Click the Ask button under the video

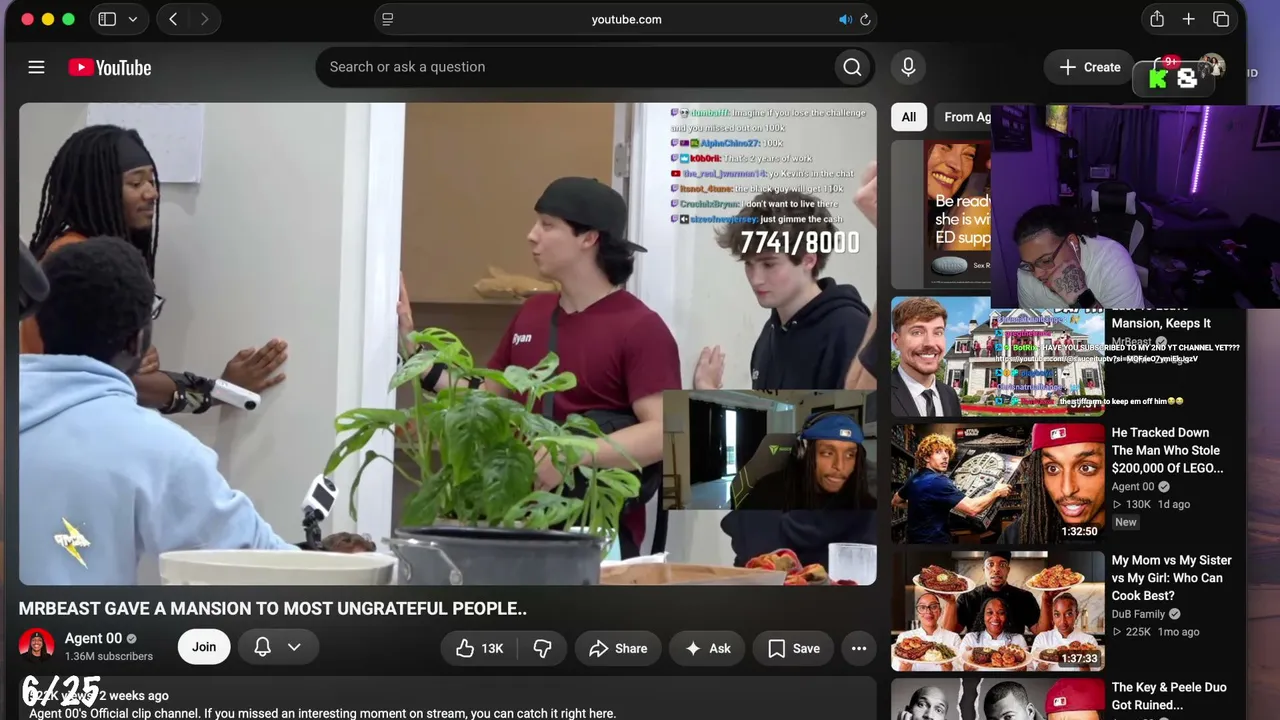click(707, 648)
